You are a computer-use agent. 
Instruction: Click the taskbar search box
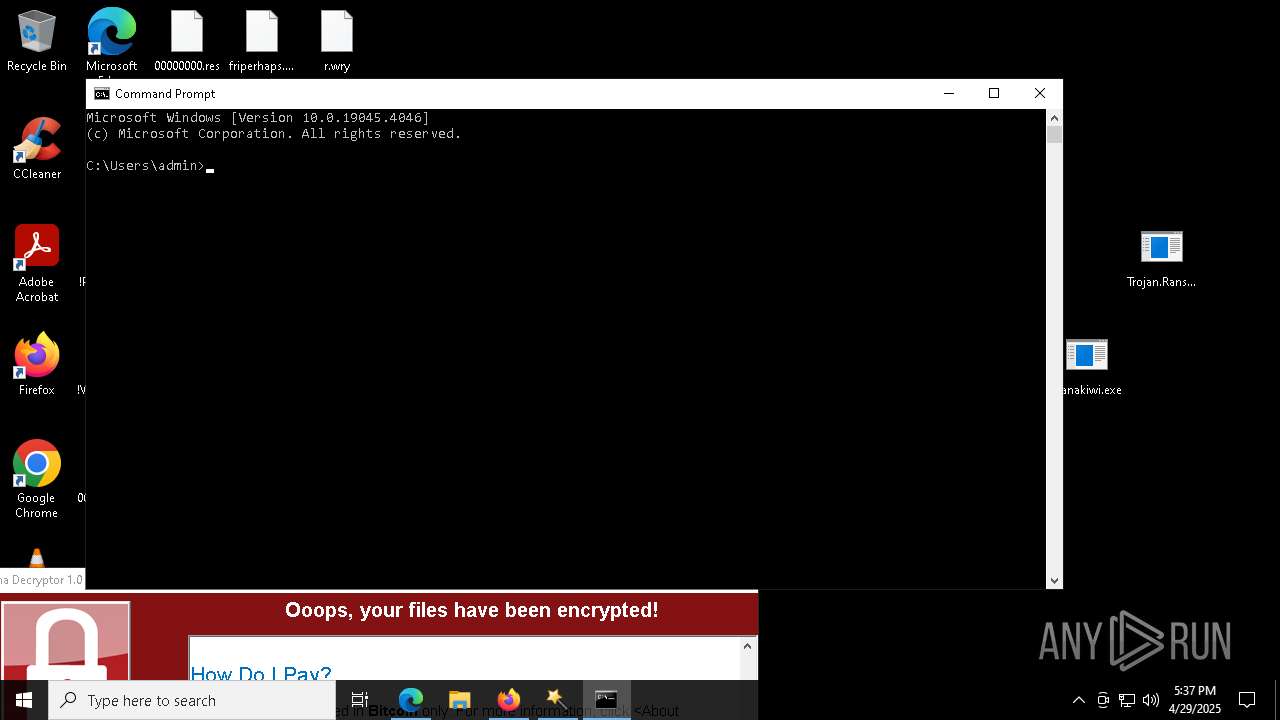click(x=192, y=700)
